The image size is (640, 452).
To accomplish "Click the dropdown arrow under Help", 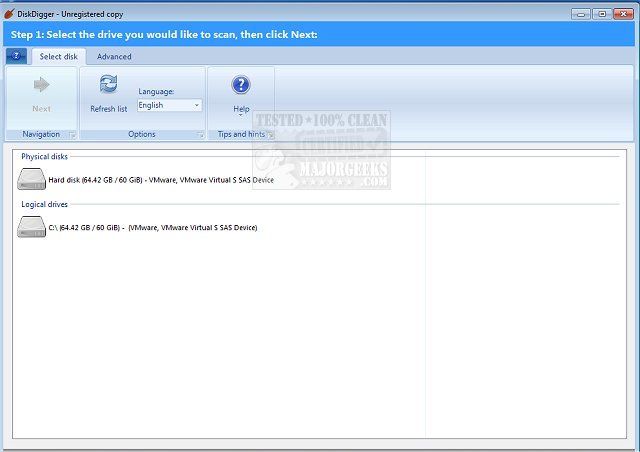I will click(x=241, y=115).
